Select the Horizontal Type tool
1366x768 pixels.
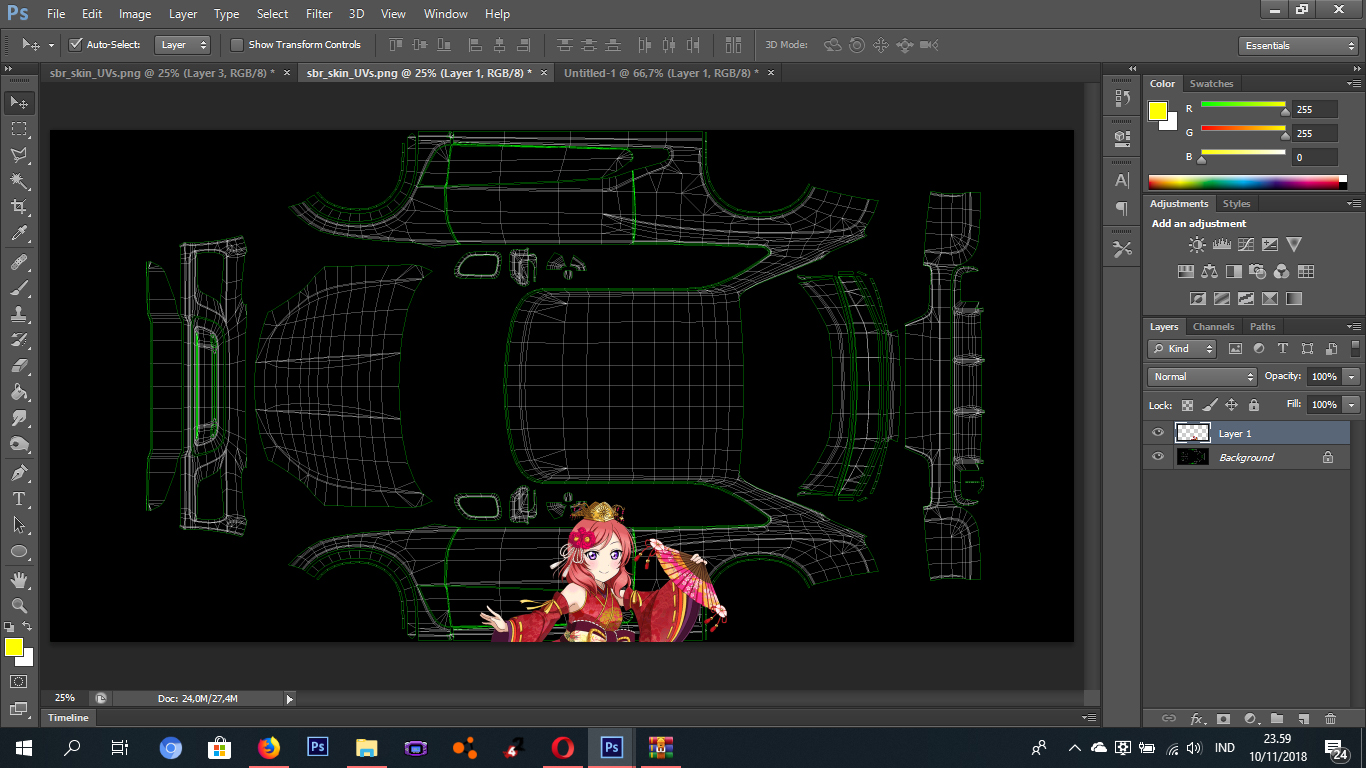(x=19, y=498)
